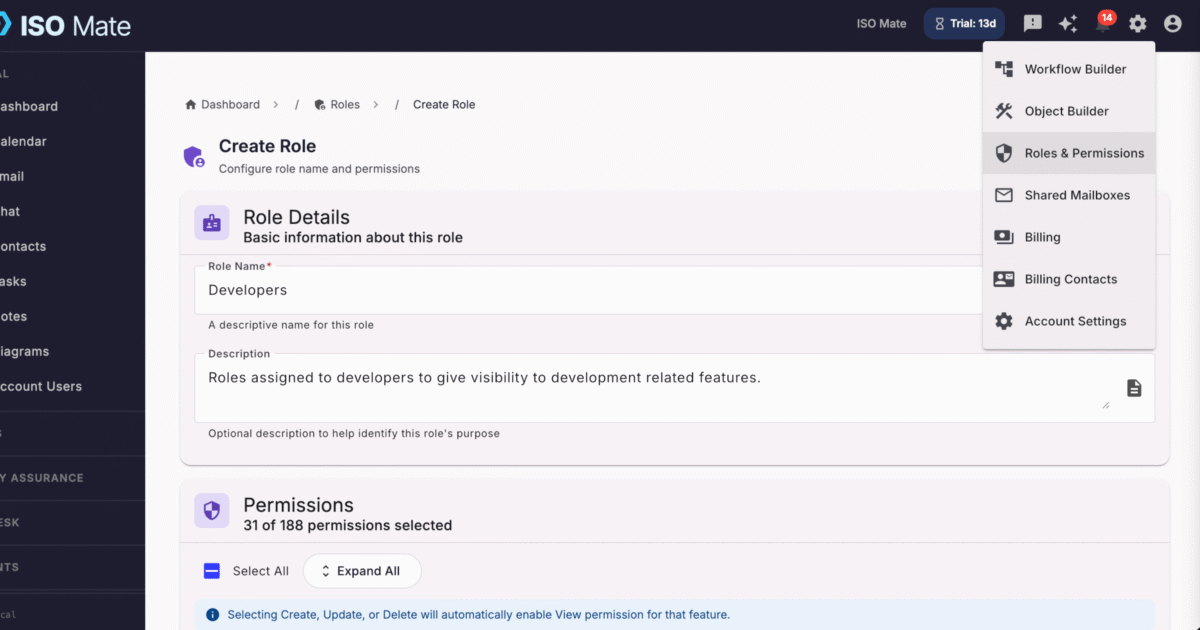Go to the Dashboard breadcrumb link
Viewport: 1200px width, 630px height.
point(231,104)
